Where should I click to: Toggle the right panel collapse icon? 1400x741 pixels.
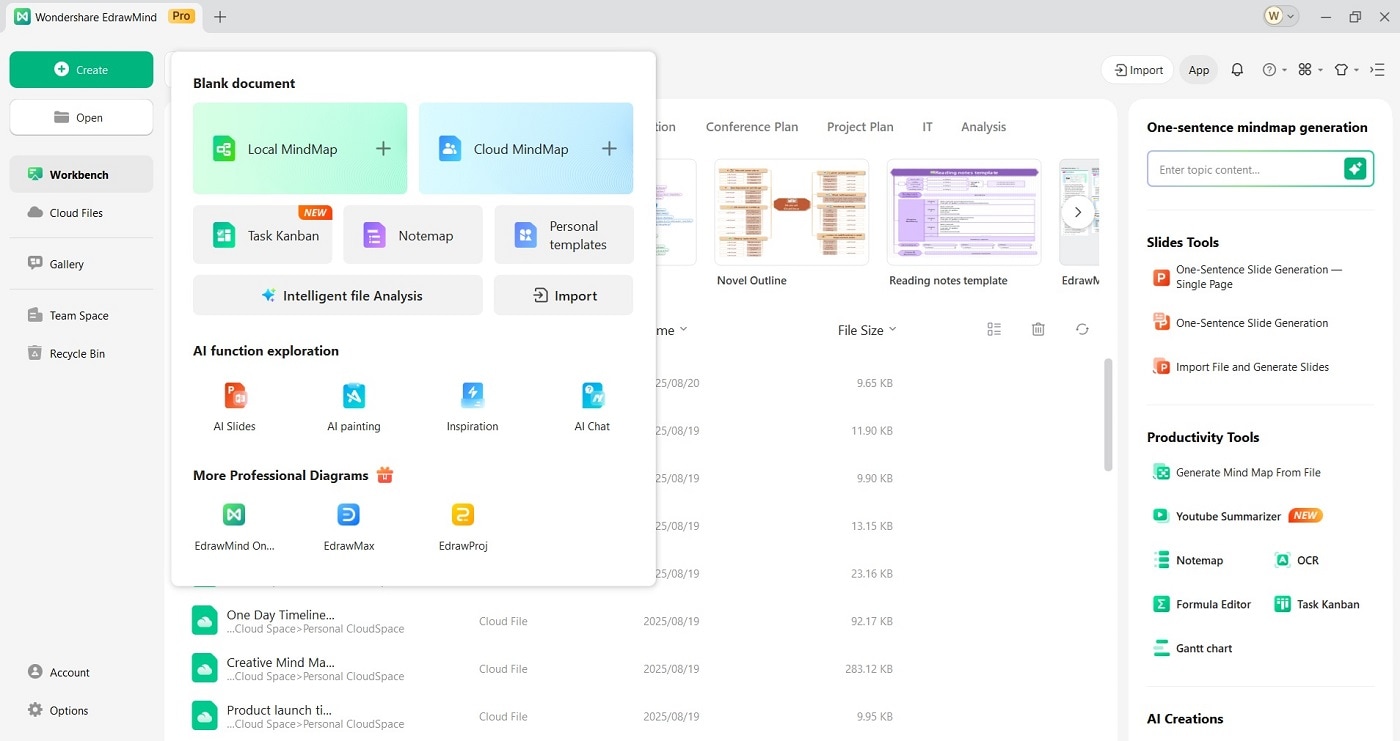pos(1377,70)
